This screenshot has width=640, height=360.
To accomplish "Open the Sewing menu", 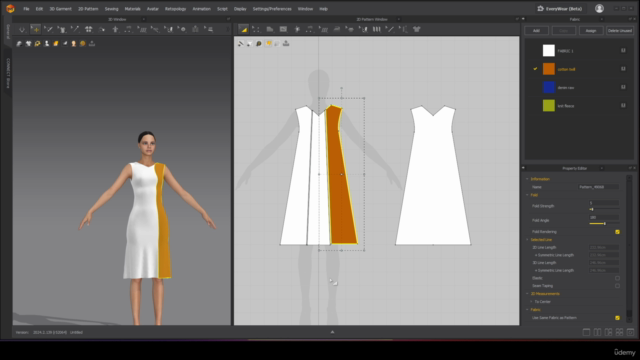I will pos(111,9).
